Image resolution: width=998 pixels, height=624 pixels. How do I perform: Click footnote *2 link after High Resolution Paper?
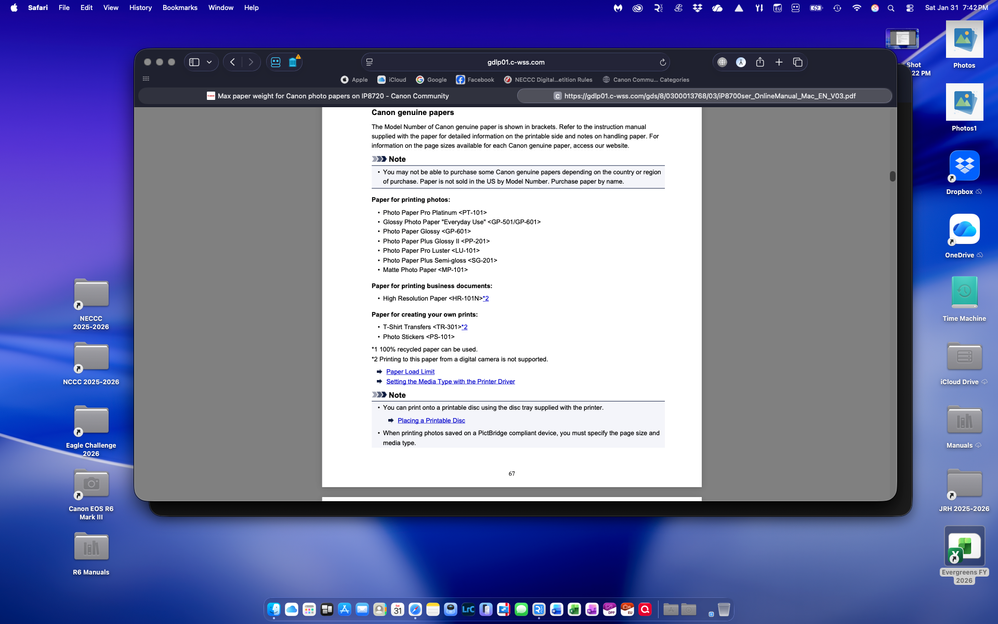pos(486,298)
